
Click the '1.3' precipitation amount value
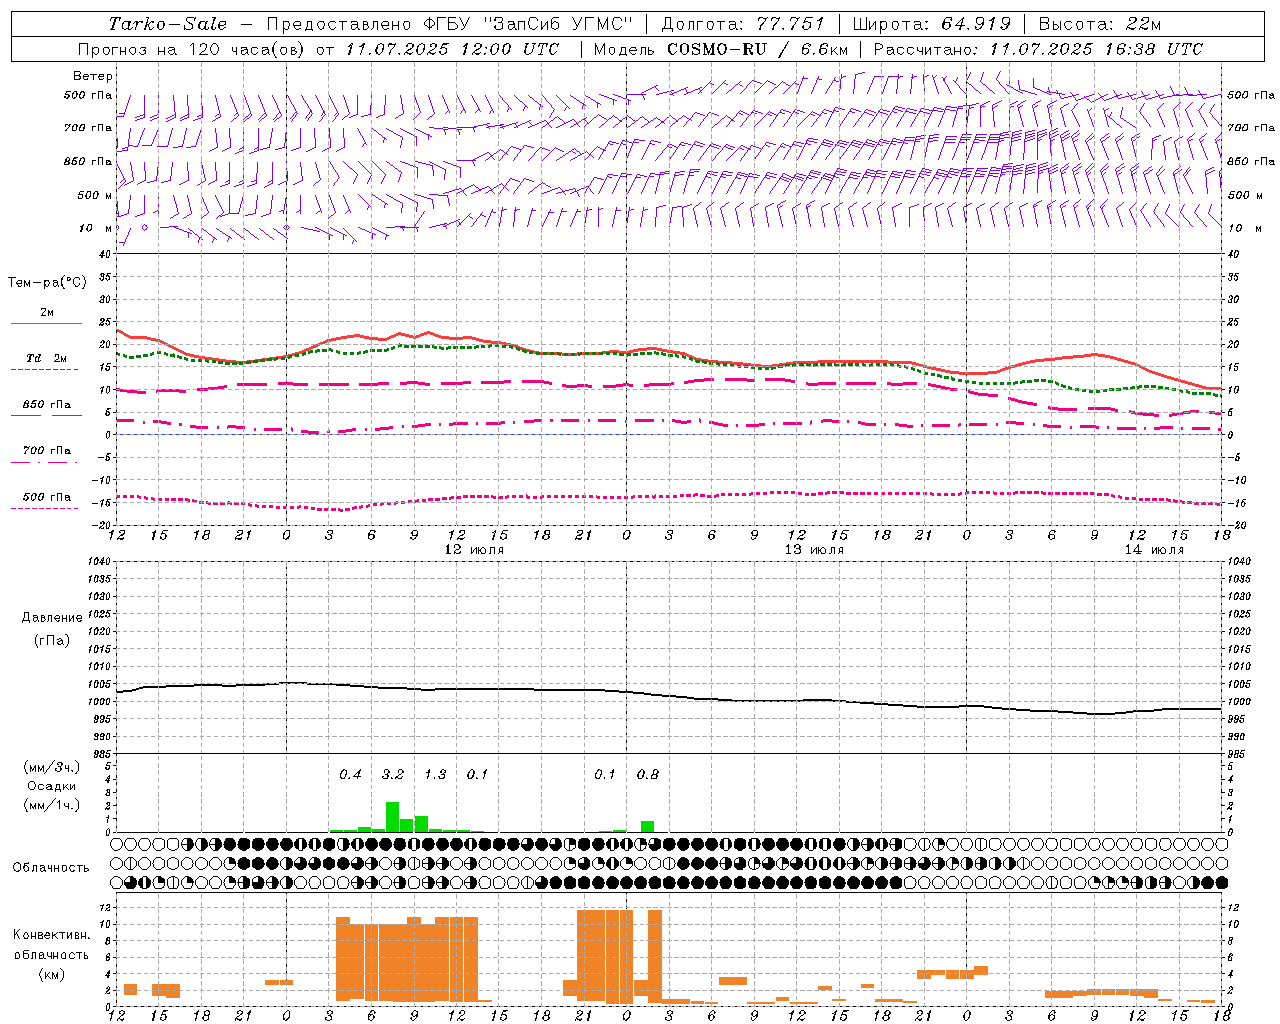pos(435,775)
